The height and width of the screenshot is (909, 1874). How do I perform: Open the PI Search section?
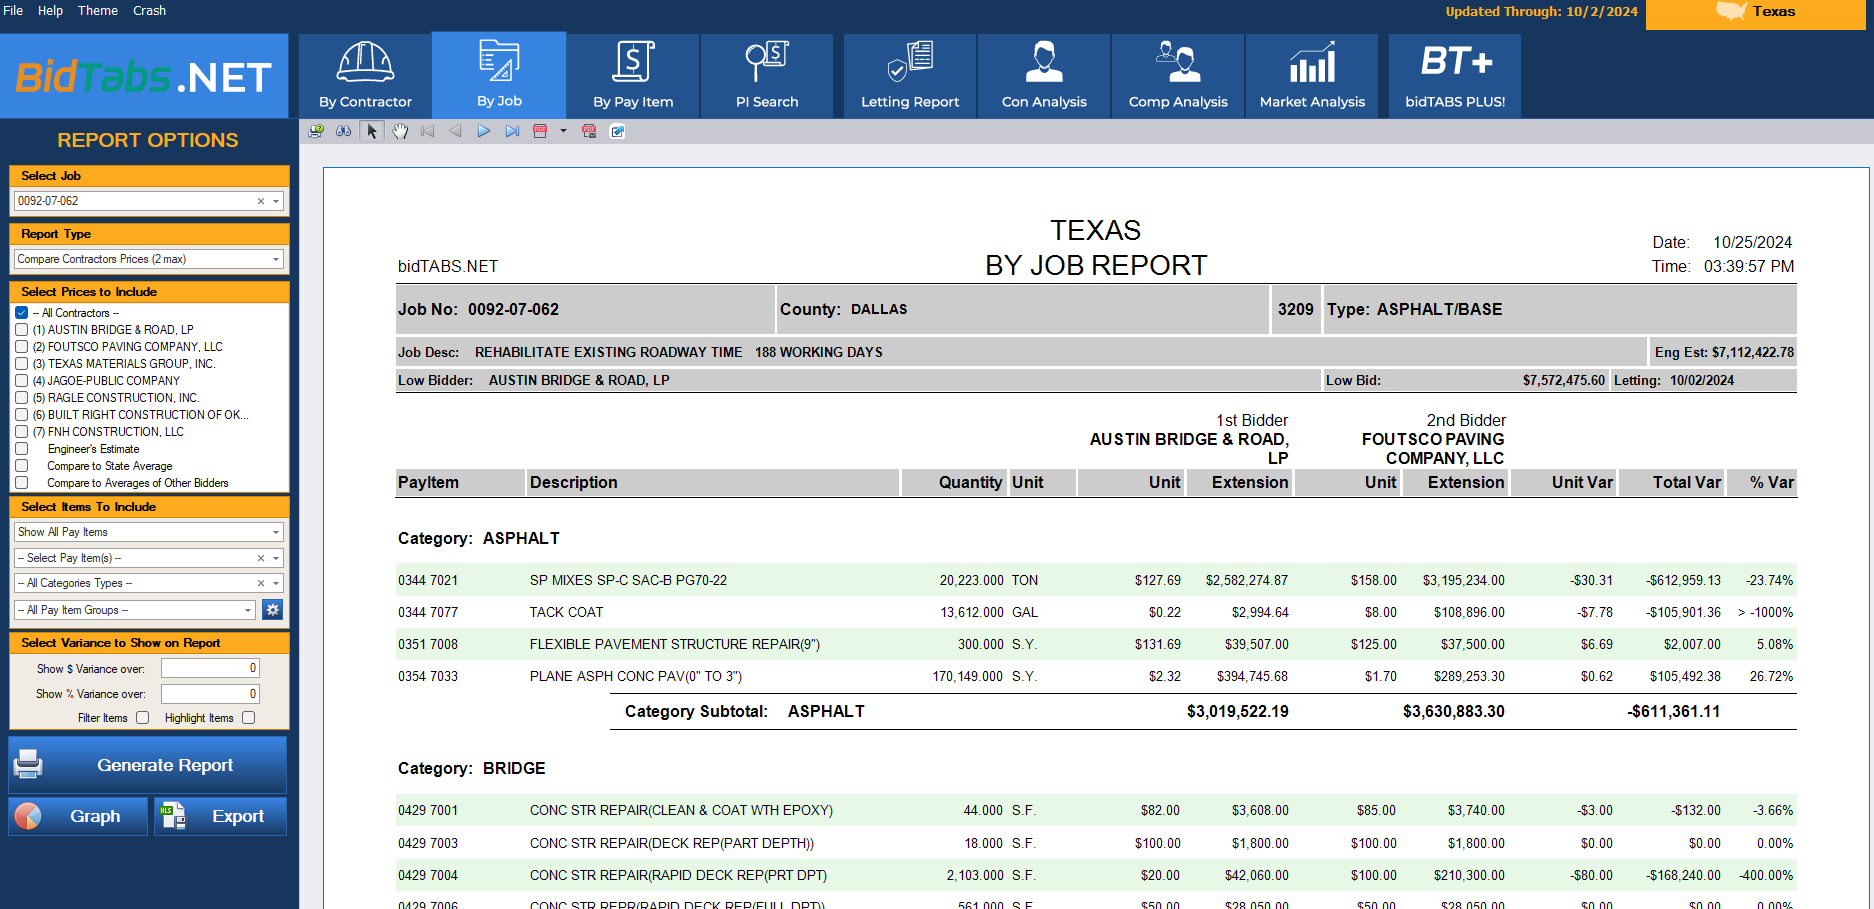pyautogui.click(x=767, y=76)
